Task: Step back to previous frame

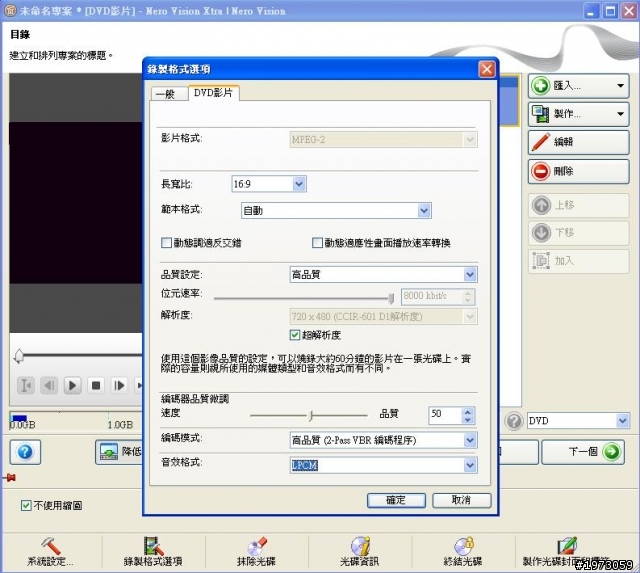Action: tap(49, 385)
